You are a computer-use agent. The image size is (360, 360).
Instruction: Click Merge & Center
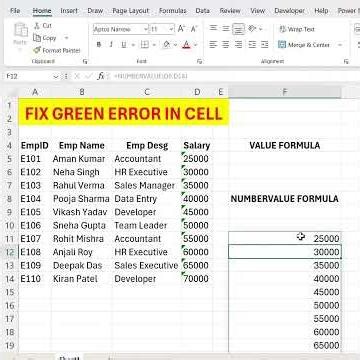[x=304, y=45]
